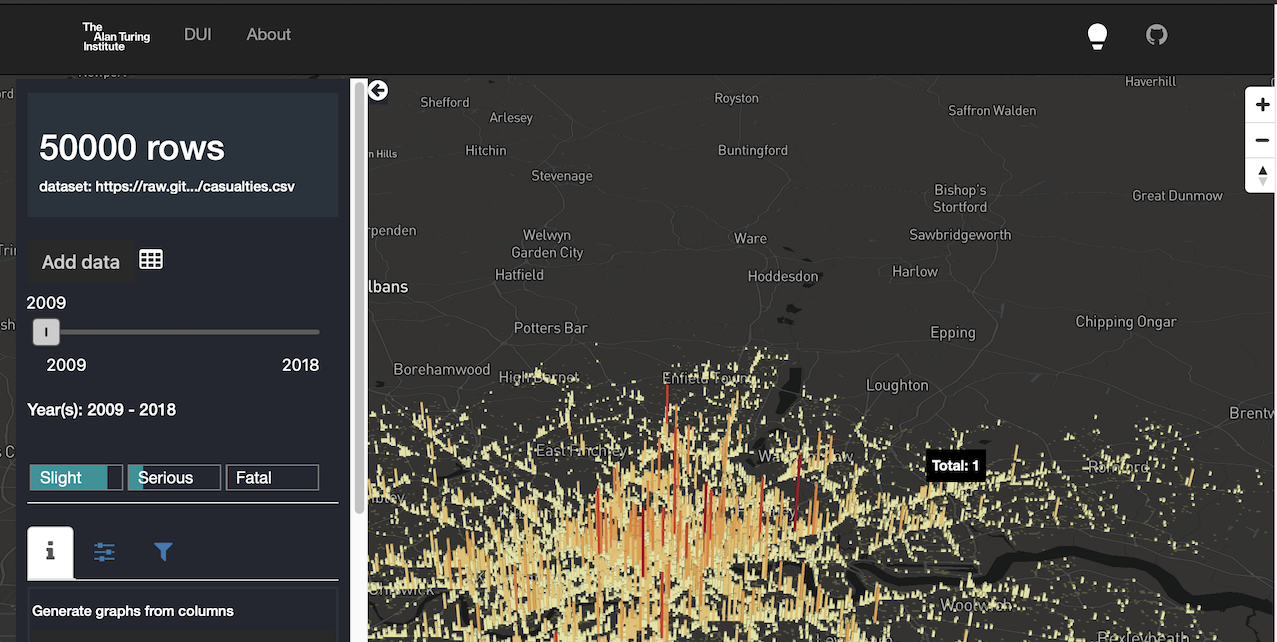
Task: Zoom out on the map
Action: [x=1262, y=141]
